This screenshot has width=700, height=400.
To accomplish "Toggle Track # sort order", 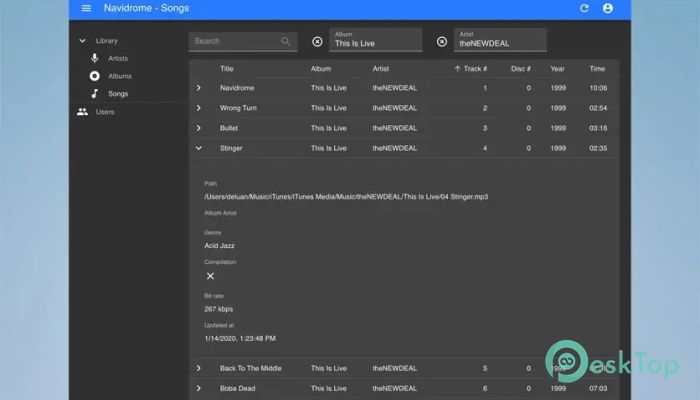I will coord(475,69).
